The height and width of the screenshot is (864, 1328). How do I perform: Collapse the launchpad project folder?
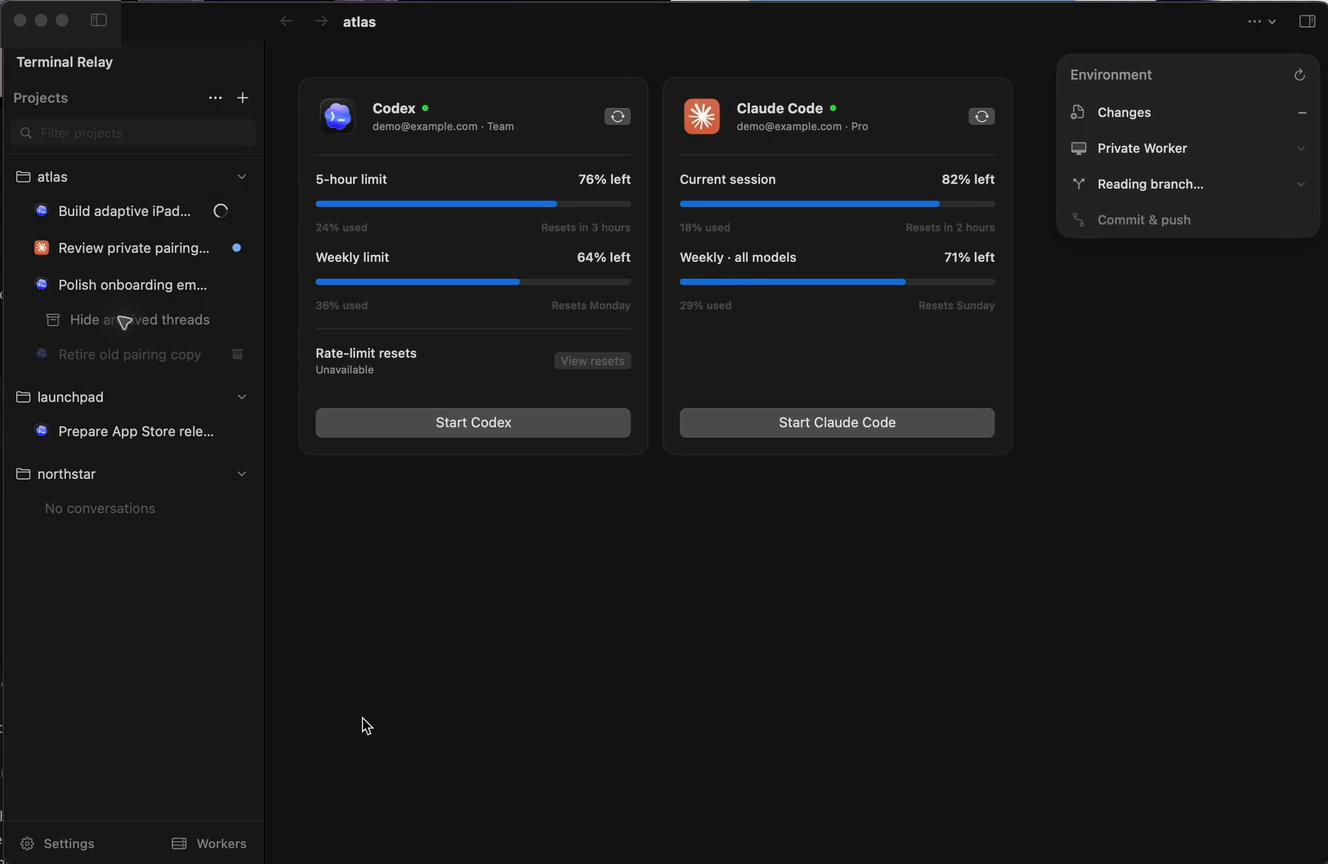[241, 397]
